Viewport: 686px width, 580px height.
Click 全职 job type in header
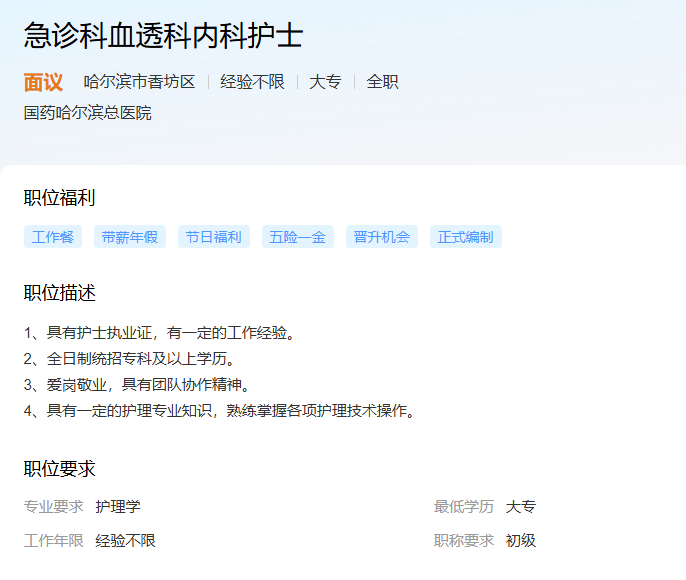382,82
